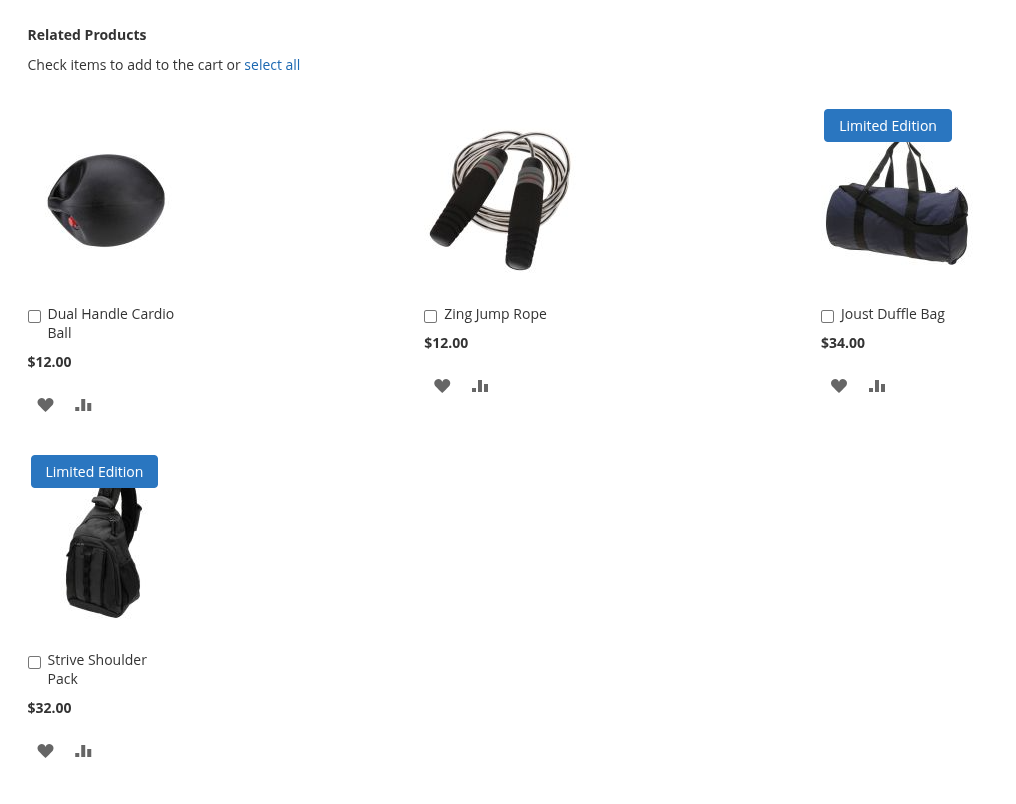Click the select all link
Image resolution: width=1016 pixels, height=804 pixels.
[272, 65]
